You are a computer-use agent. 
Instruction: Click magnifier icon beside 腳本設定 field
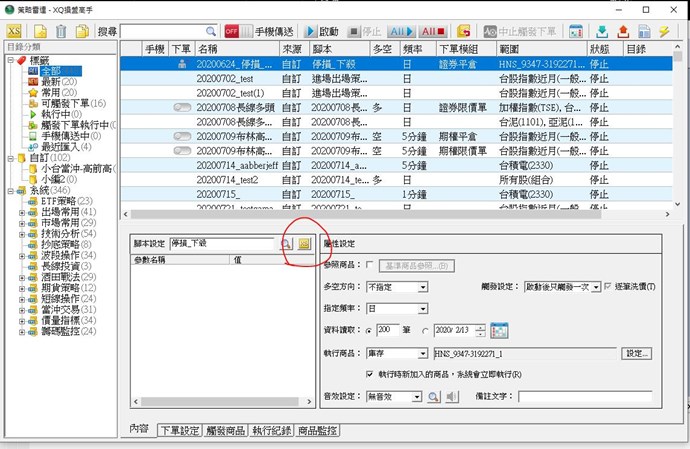coord(285,243)
